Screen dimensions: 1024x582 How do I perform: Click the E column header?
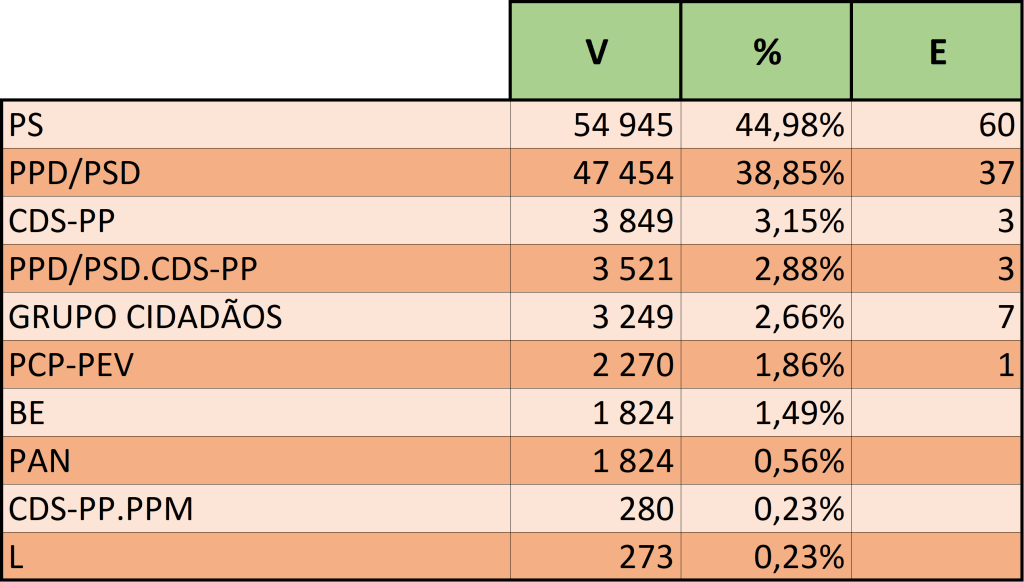pyautogui.click(x=937, y=52)
